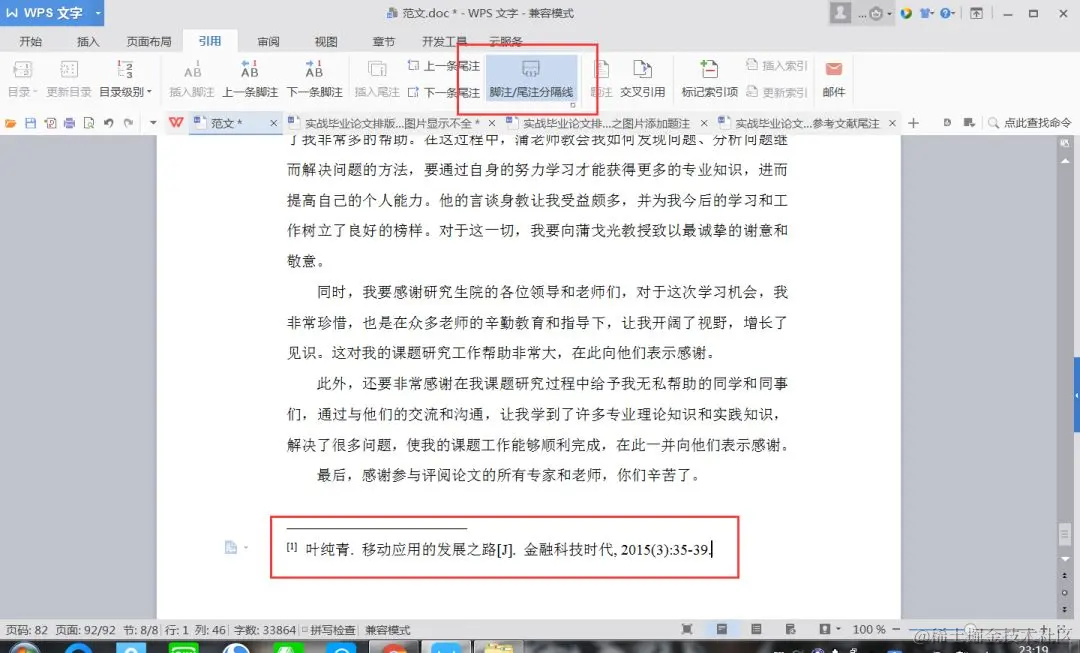Click the print icon in quick toolbar
This screenshot has height=653, width=1080.
click(x=69, y=123)
